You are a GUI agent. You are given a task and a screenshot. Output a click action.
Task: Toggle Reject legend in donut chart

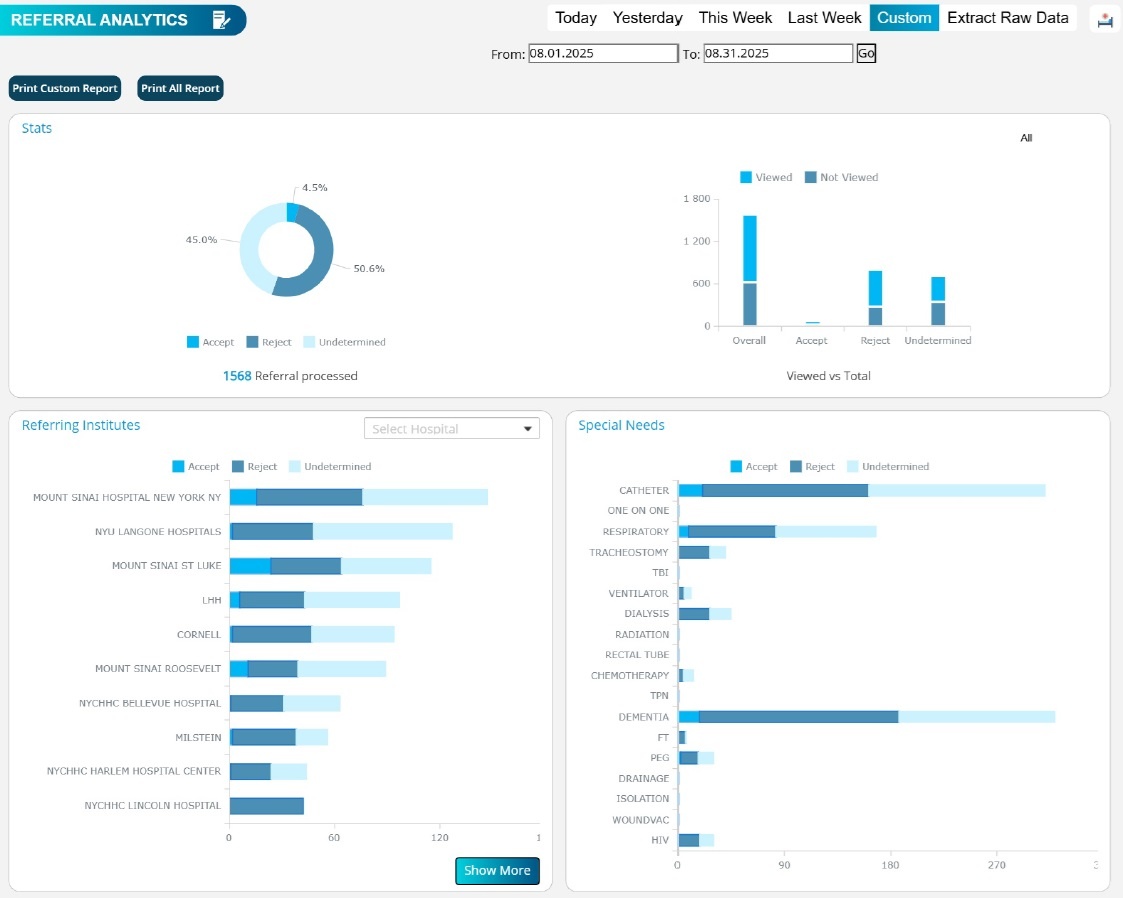point(269,342)
